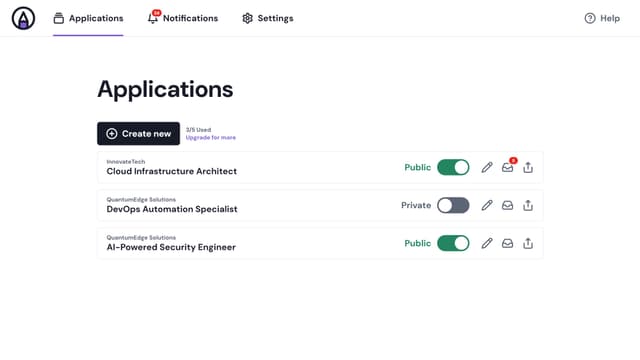Follow the Upgrade for more link
Screen dimensions: 640x360
point(211,138)
